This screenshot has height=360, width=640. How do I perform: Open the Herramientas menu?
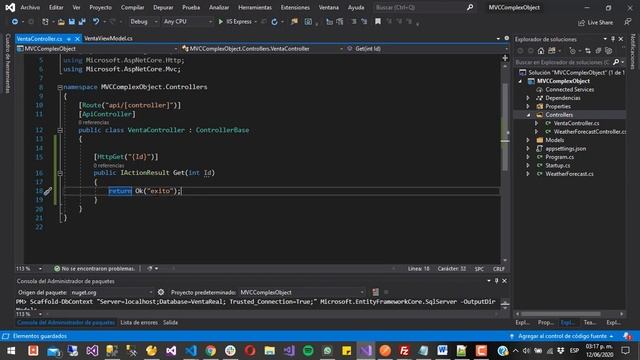coord(255,7)
